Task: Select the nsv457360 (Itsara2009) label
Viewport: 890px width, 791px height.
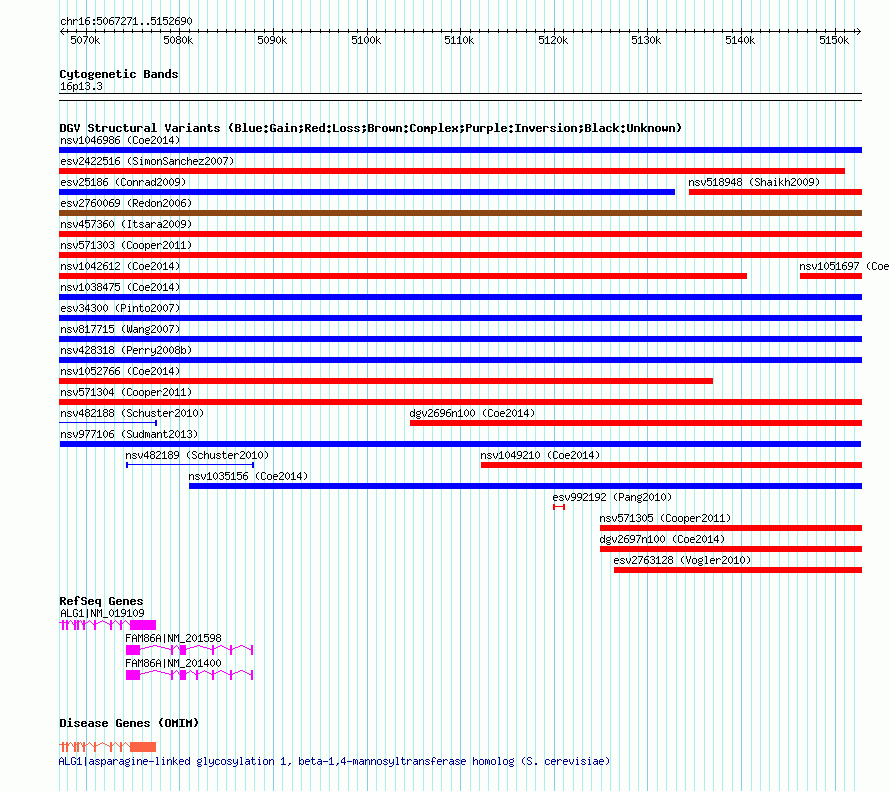Action: click(126, 224)
